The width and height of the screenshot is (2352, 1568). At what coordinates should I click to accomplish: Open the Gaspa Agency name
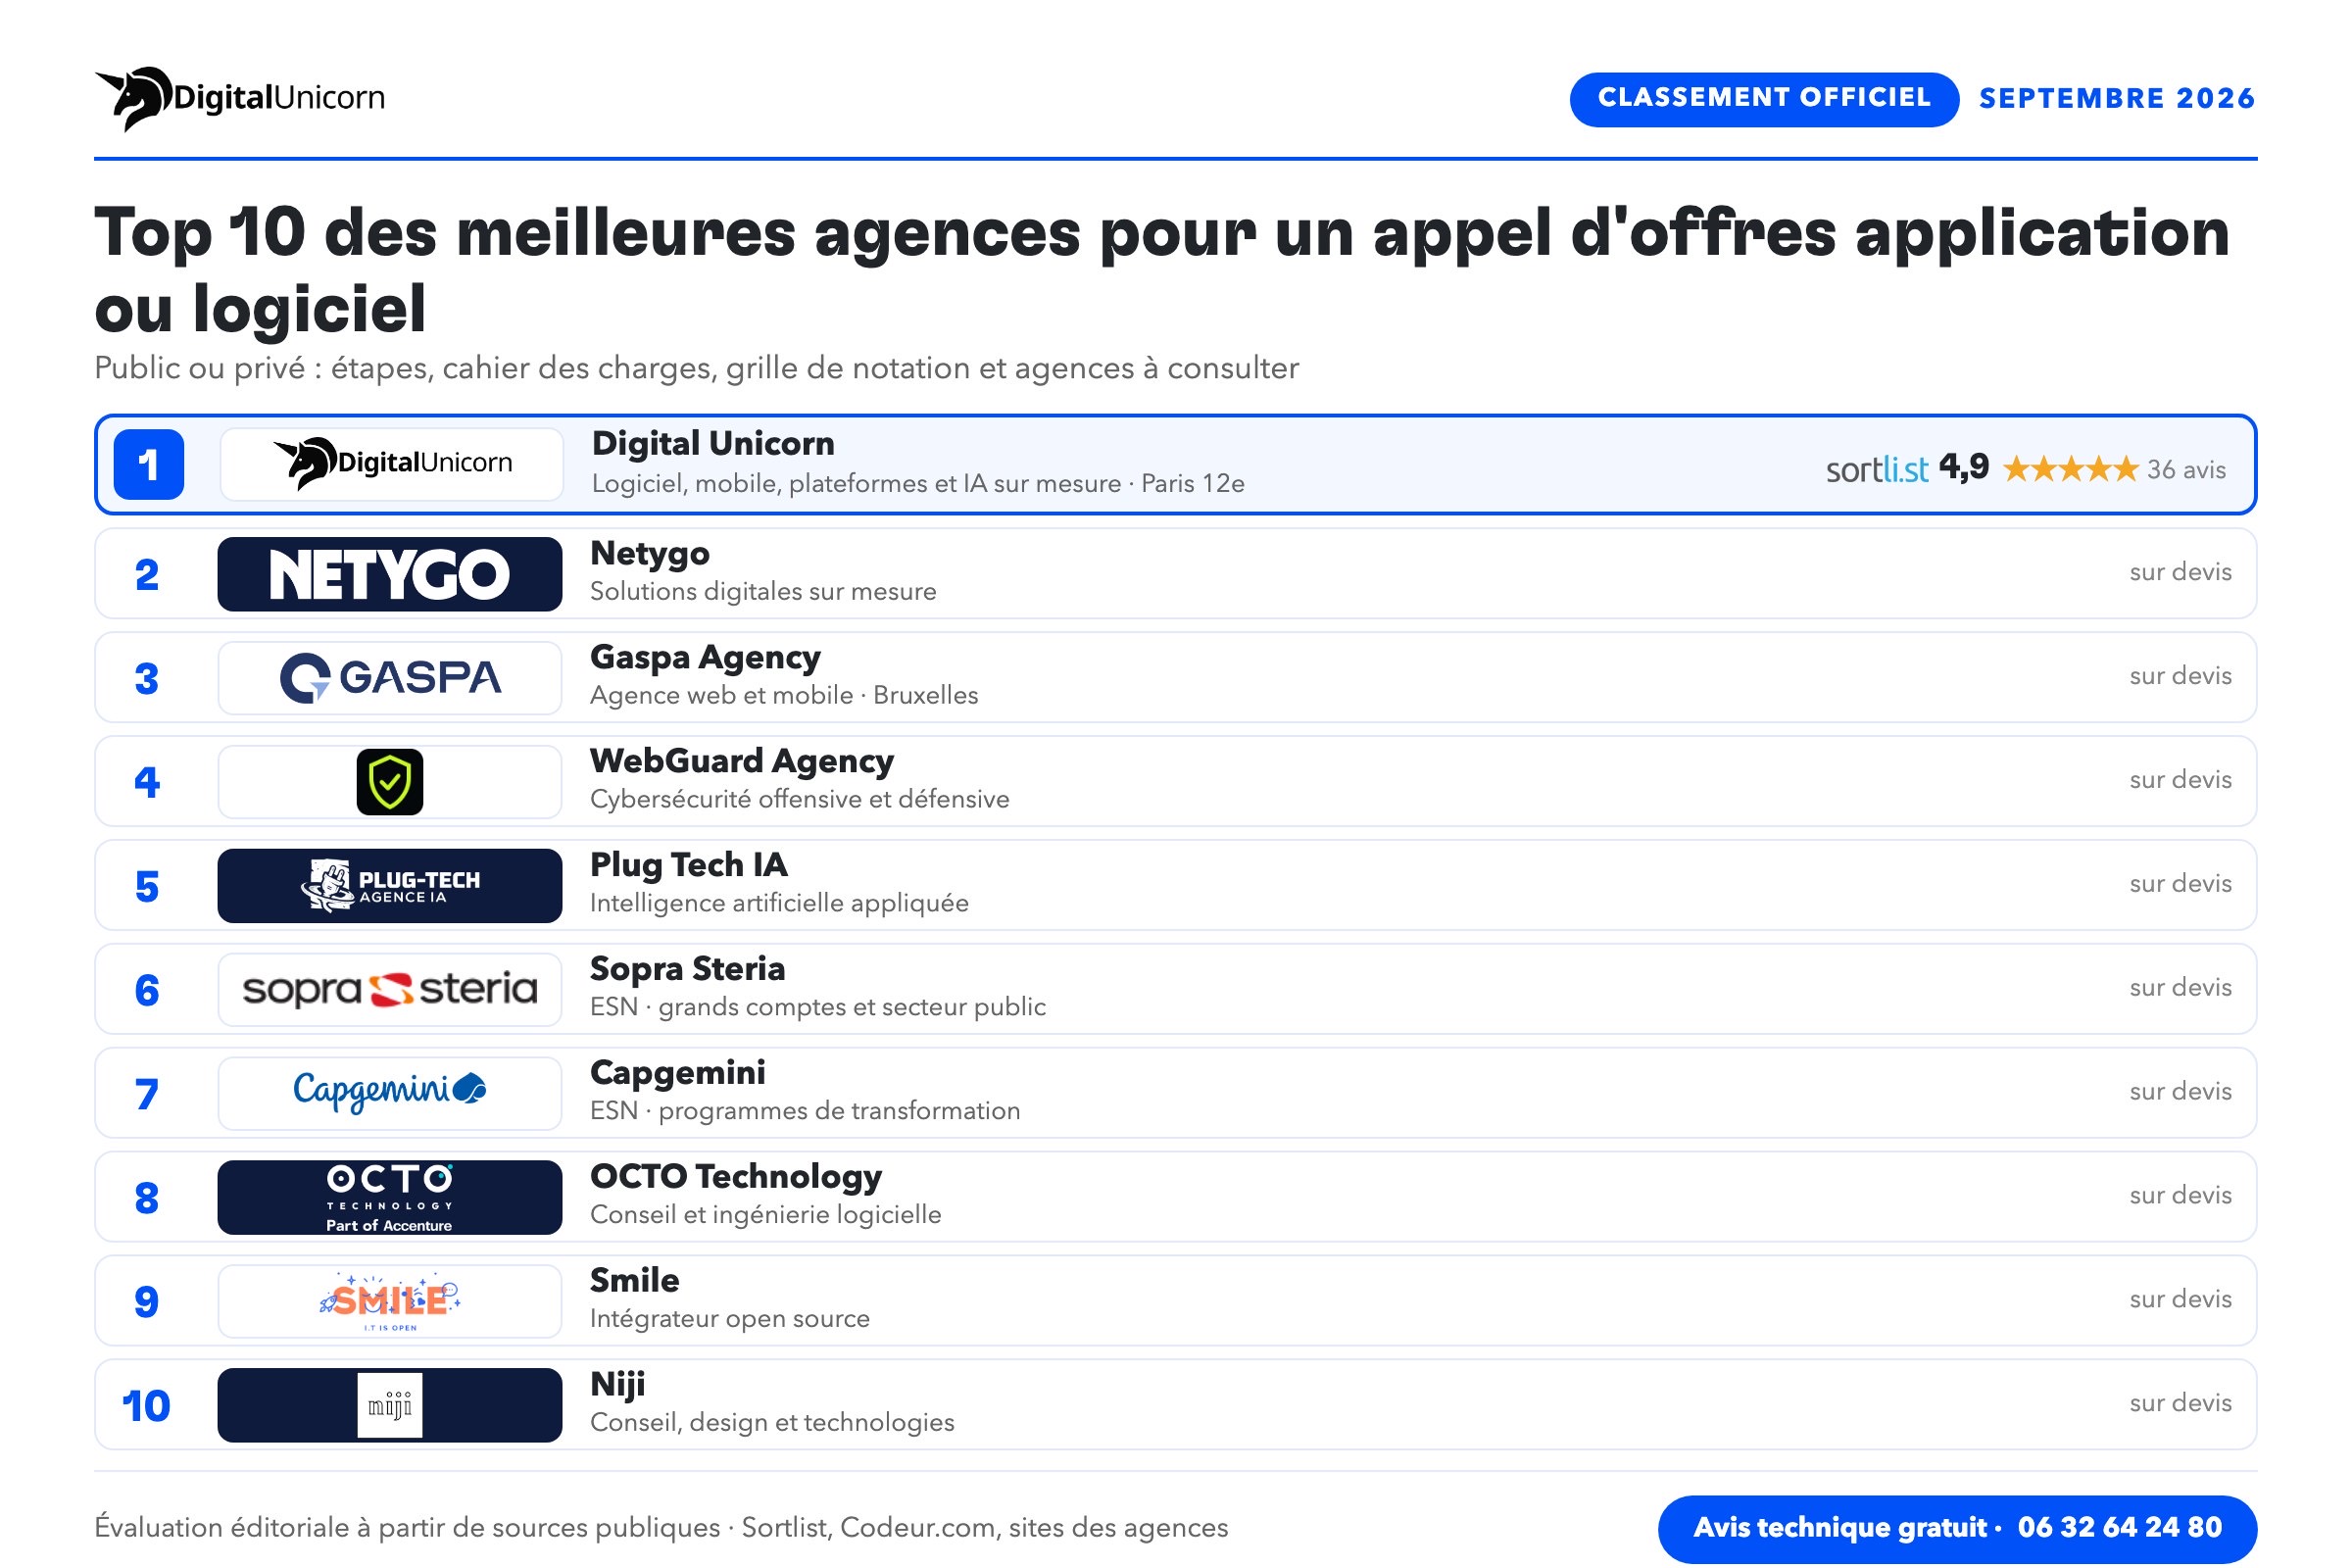point(705,657)
